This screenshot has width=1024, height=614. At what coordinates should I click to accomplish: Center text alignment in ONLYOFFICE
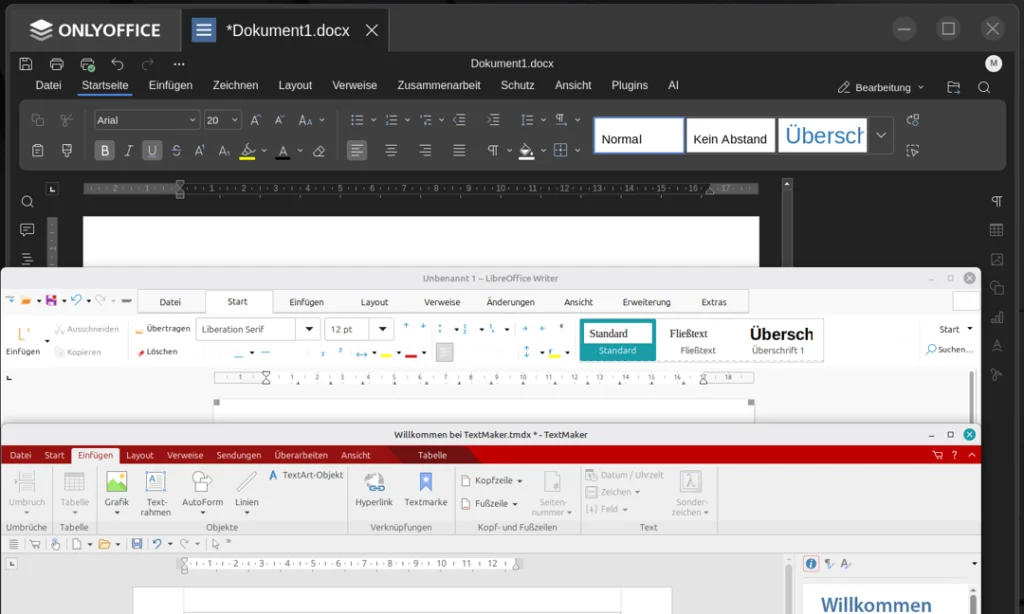coord(391,151)
